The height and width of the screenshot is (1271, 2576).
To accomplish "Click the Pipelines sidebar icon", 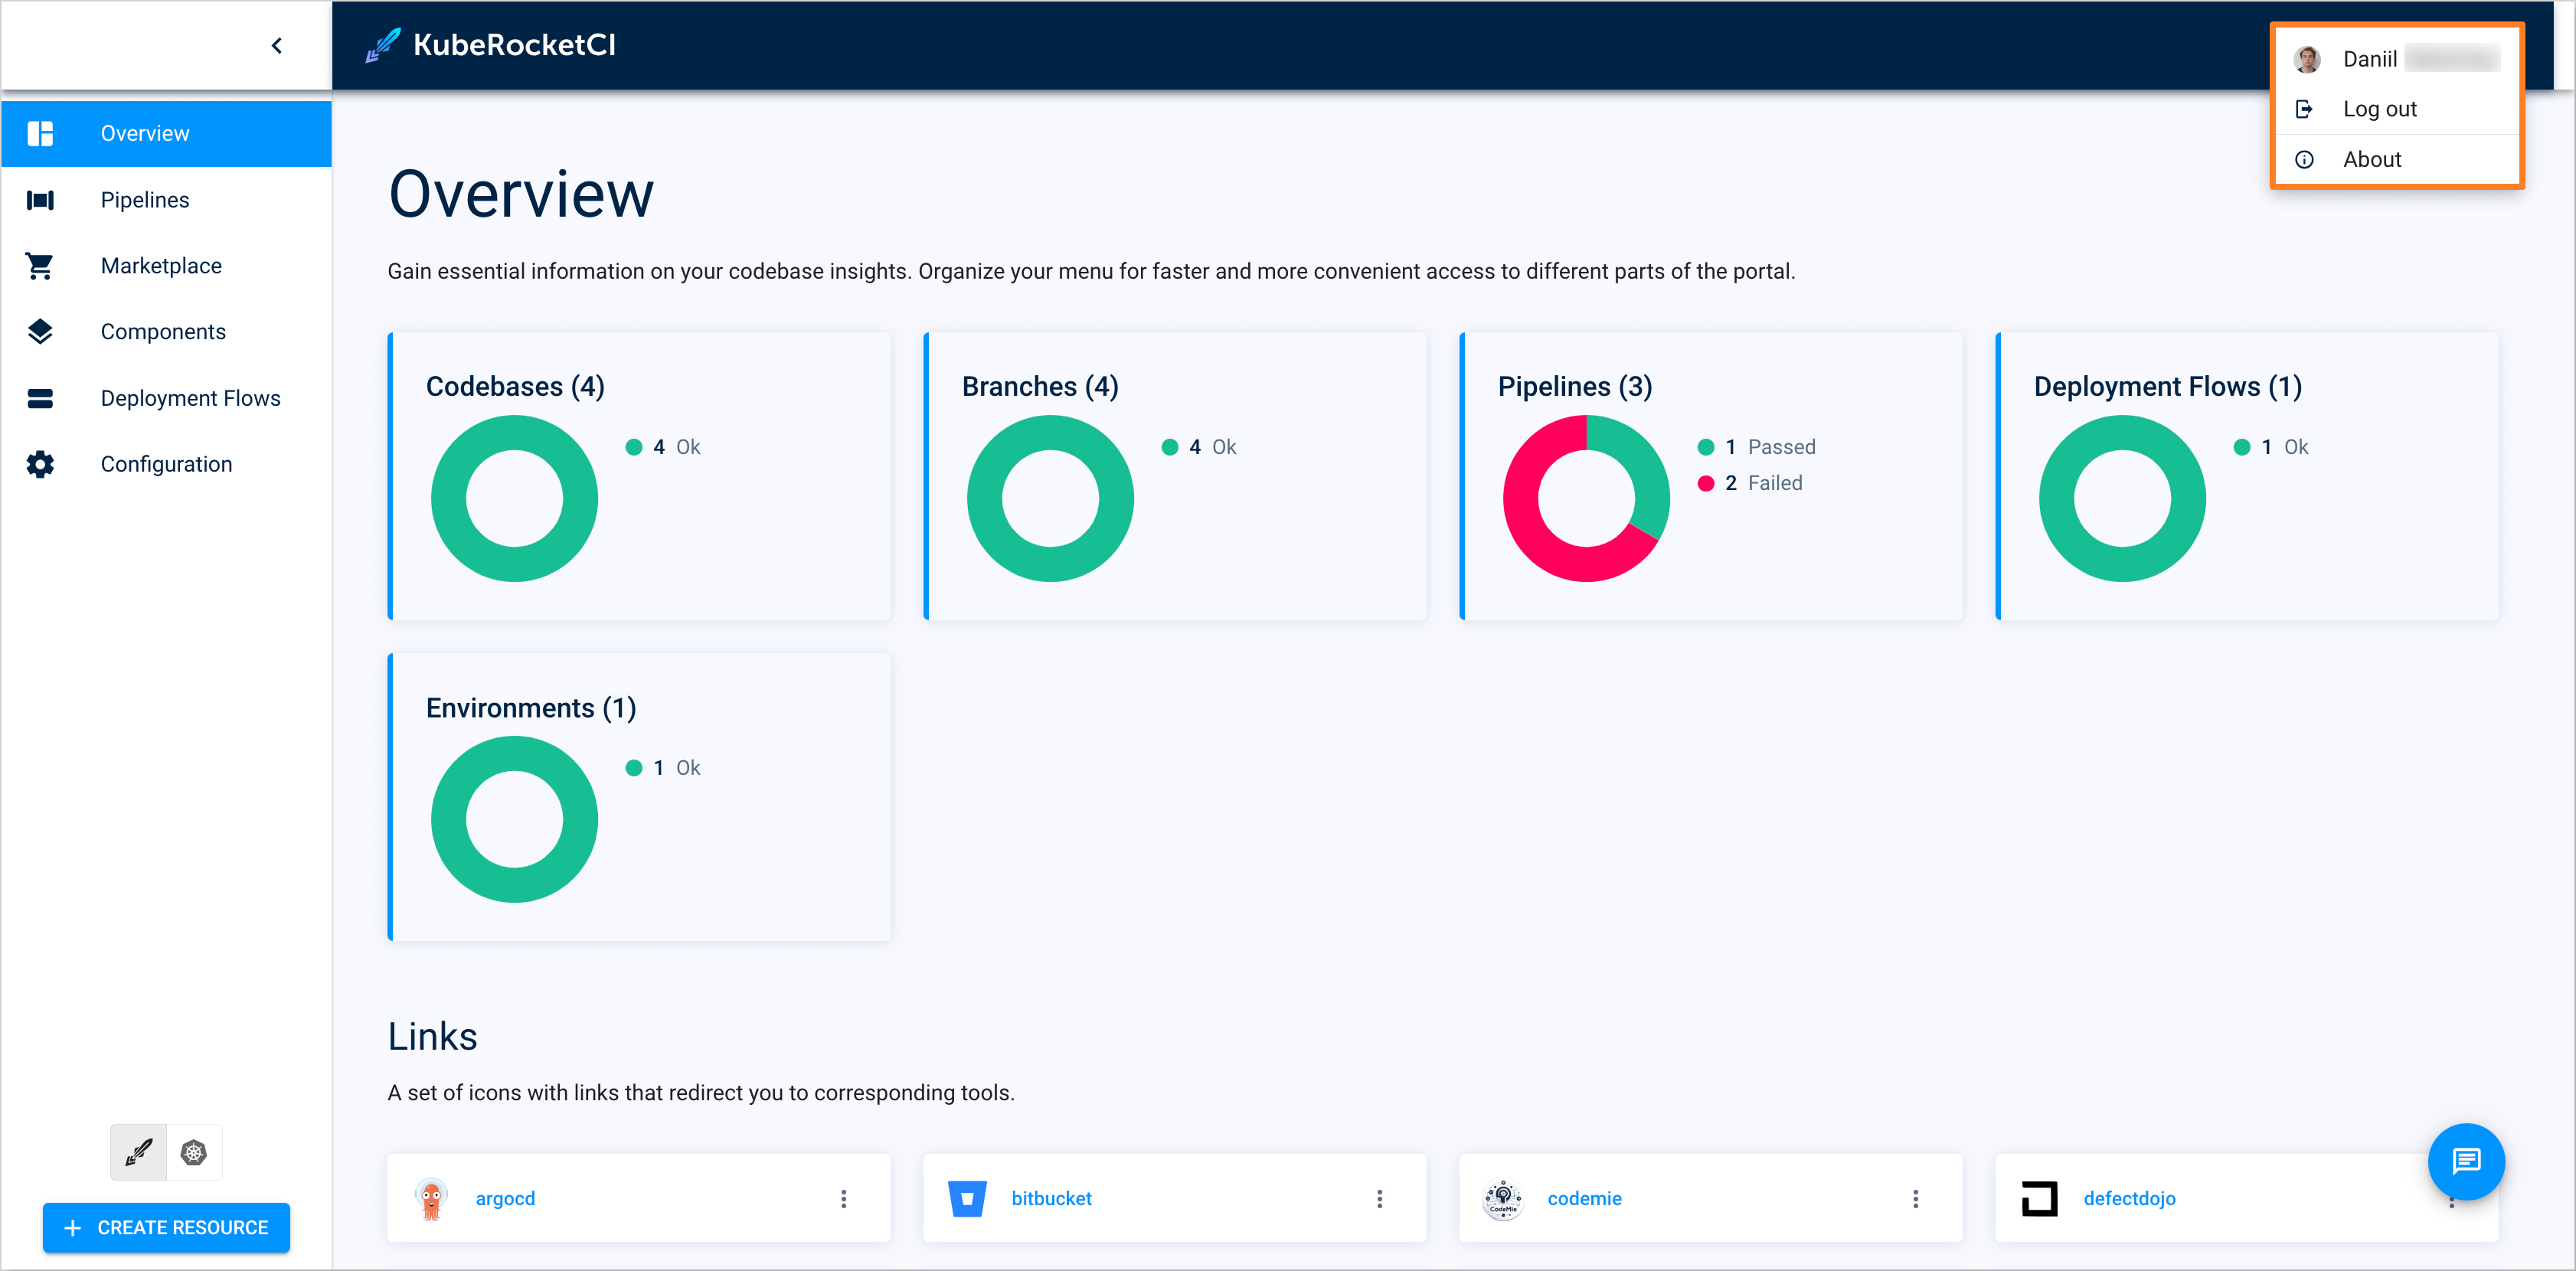I will (x=40, y=200).
